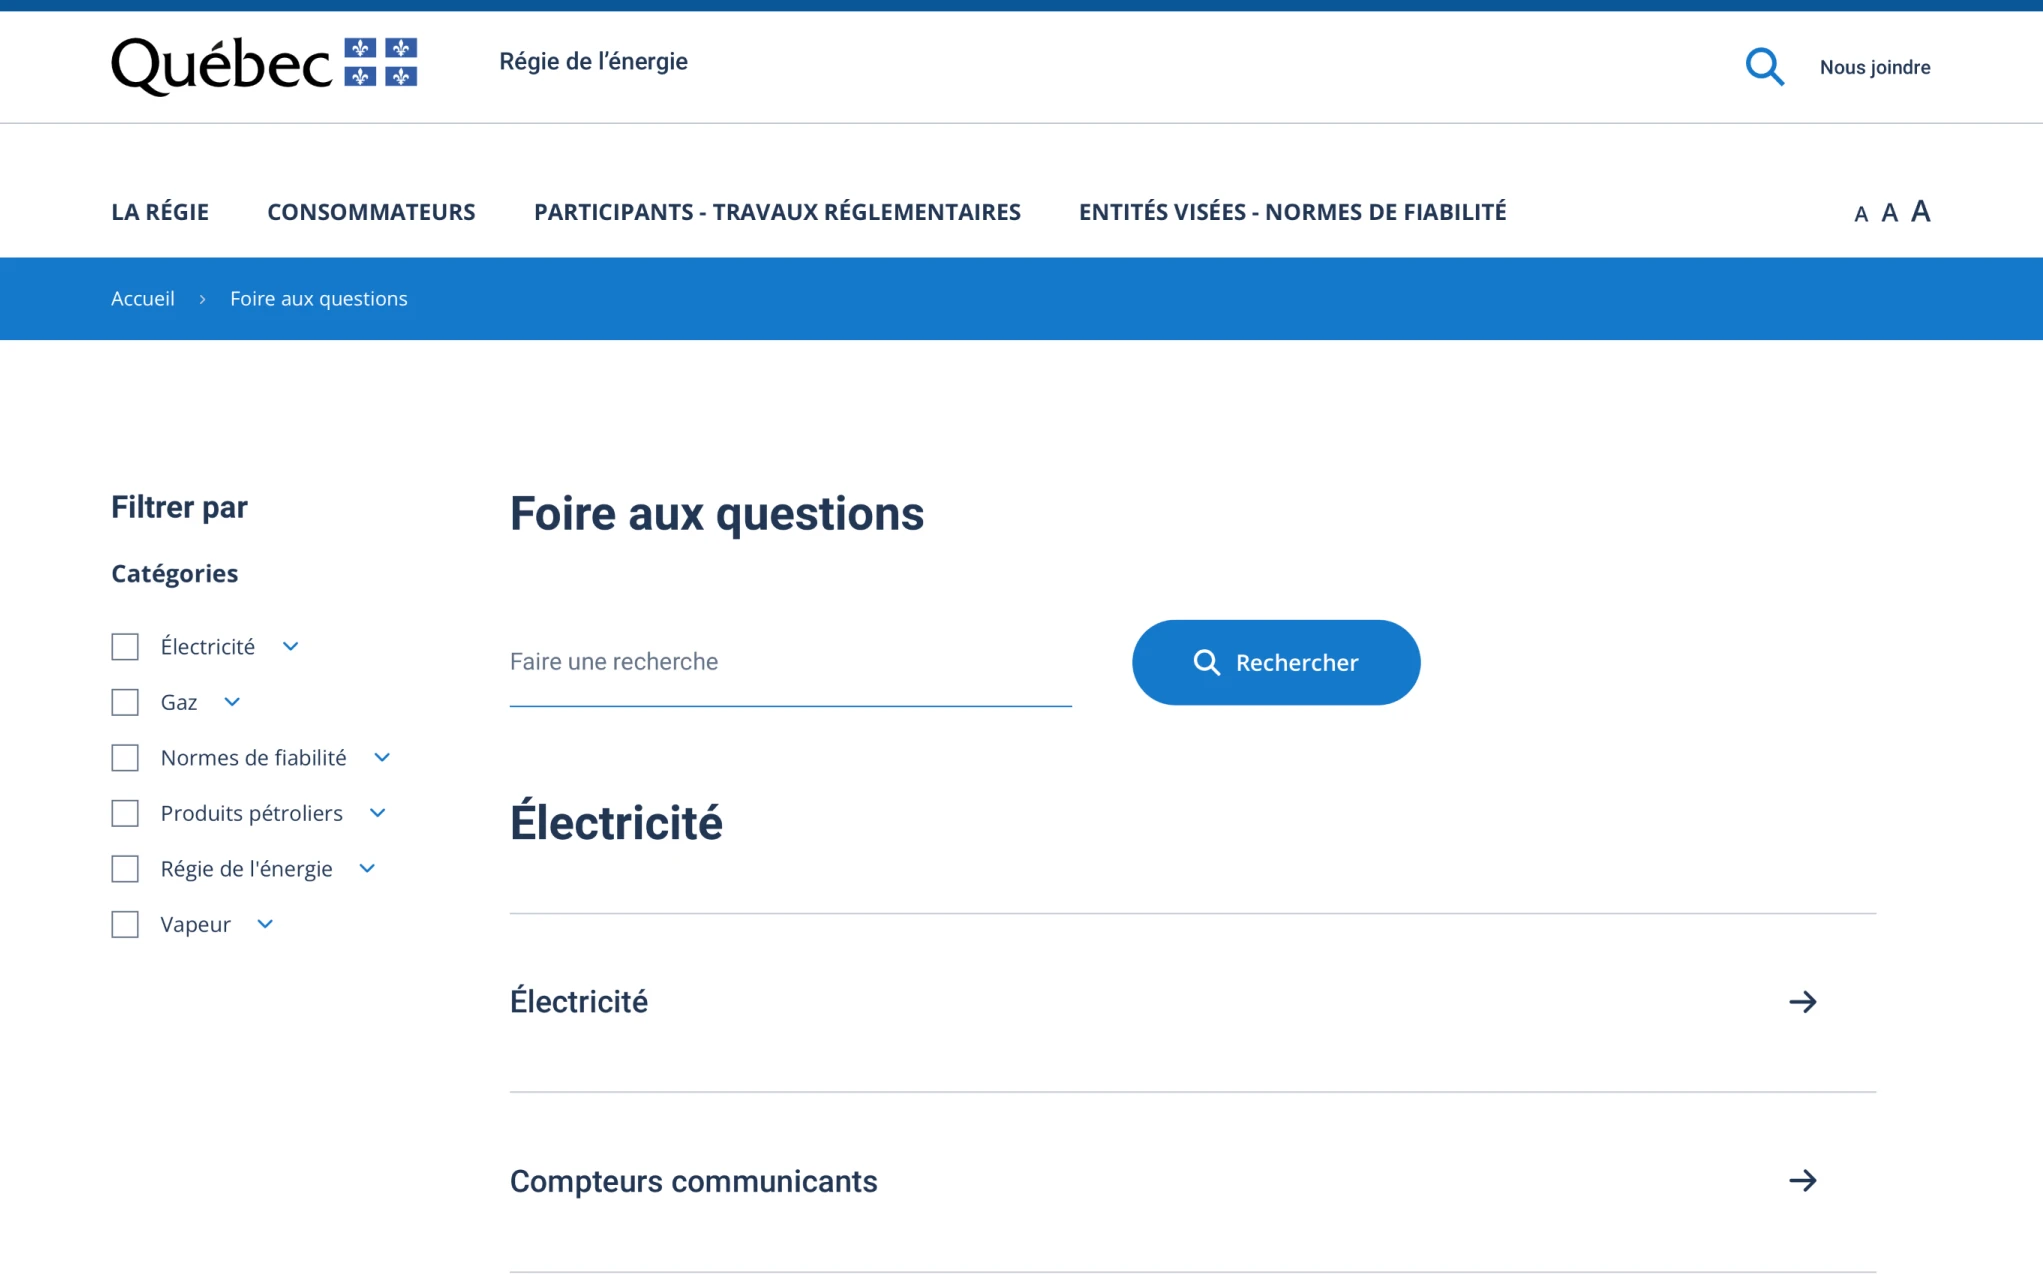Click the arrow beside Électricité question row
The width and height of the screenshot is (2043, 1275).
pos(1802,1002)
